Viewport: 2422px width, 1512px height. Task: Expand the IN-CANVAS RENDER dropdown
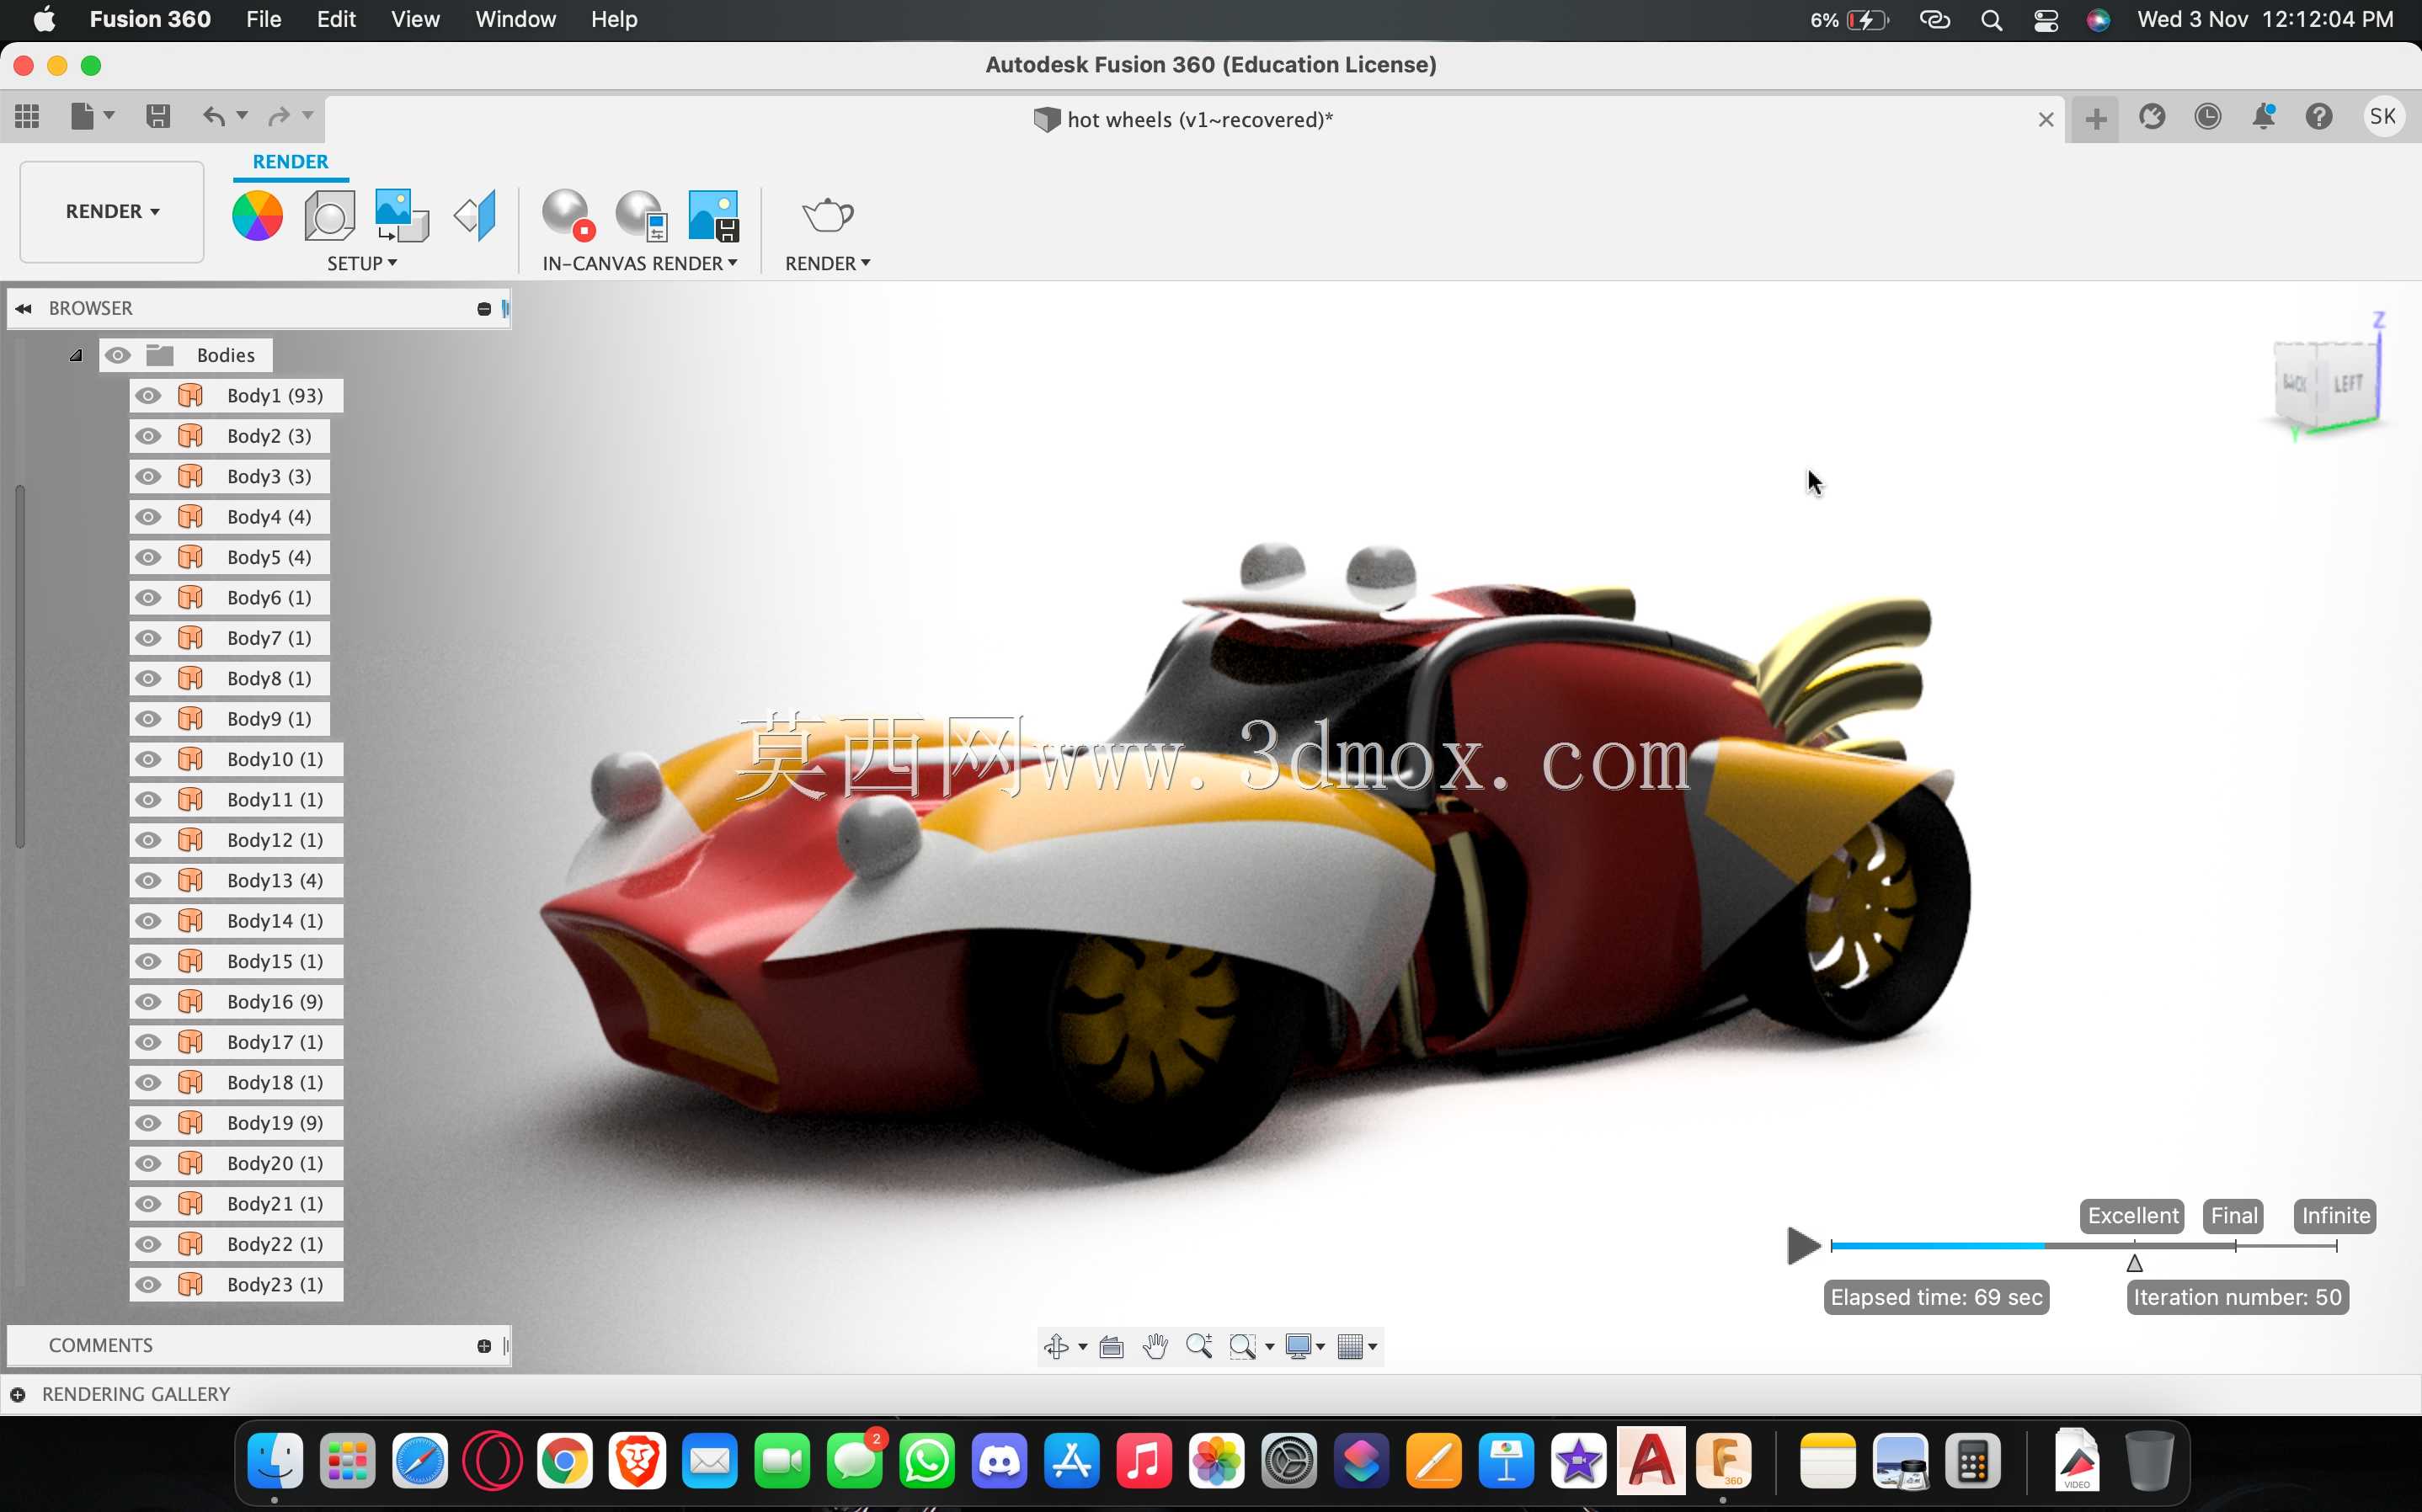point(640,263)
